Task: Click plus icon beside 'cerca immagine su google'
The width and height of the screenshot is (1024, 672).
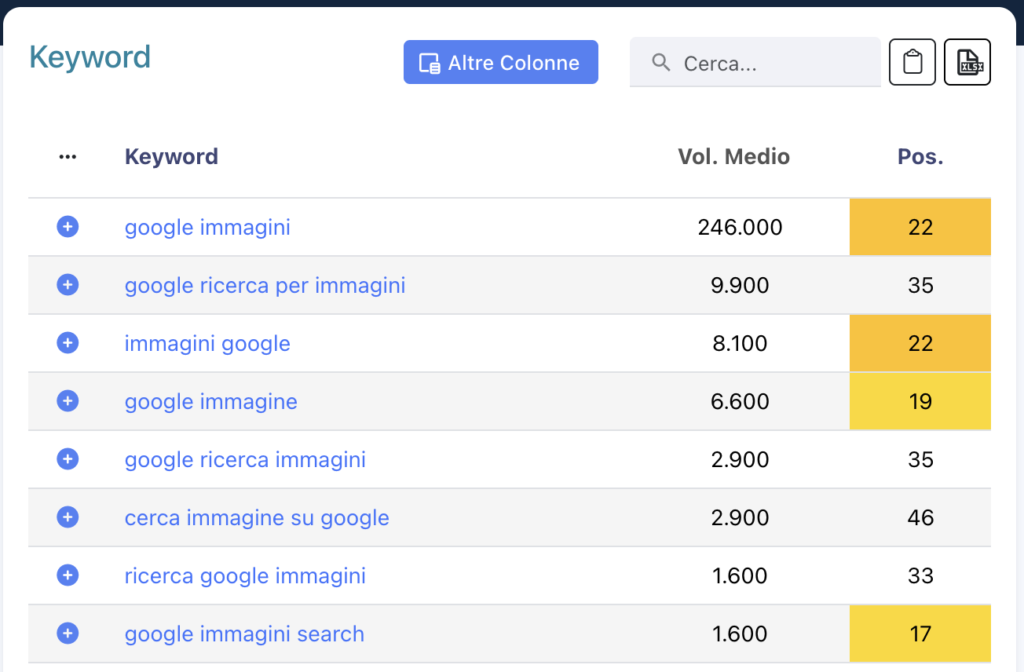Action: 67,517
